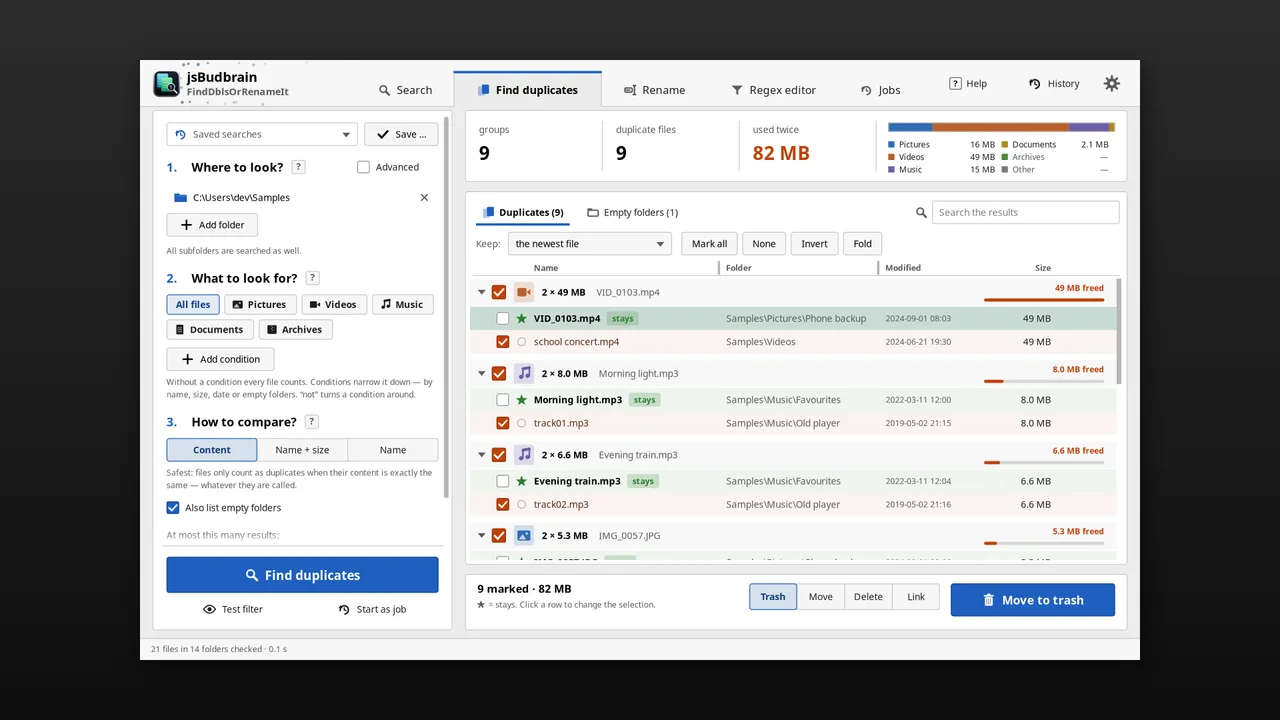Click the music icon of Evening train.mp3 group
1280x720 pixels.
[524, 455]
